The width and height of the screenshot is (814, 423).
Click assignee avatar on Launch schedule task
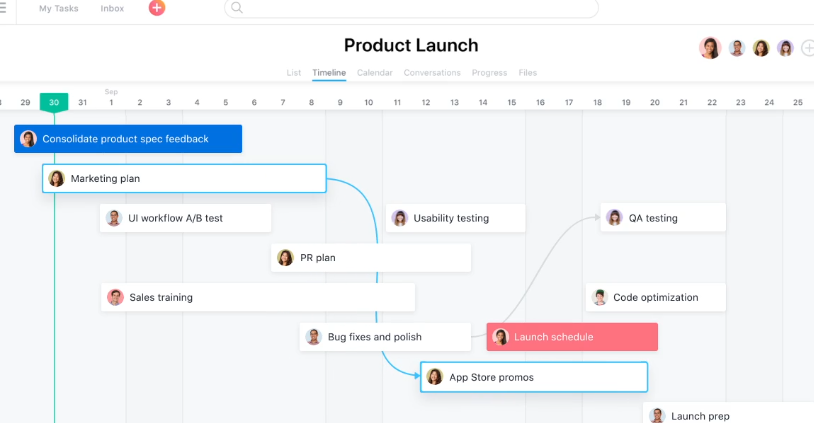click(500, 337)
